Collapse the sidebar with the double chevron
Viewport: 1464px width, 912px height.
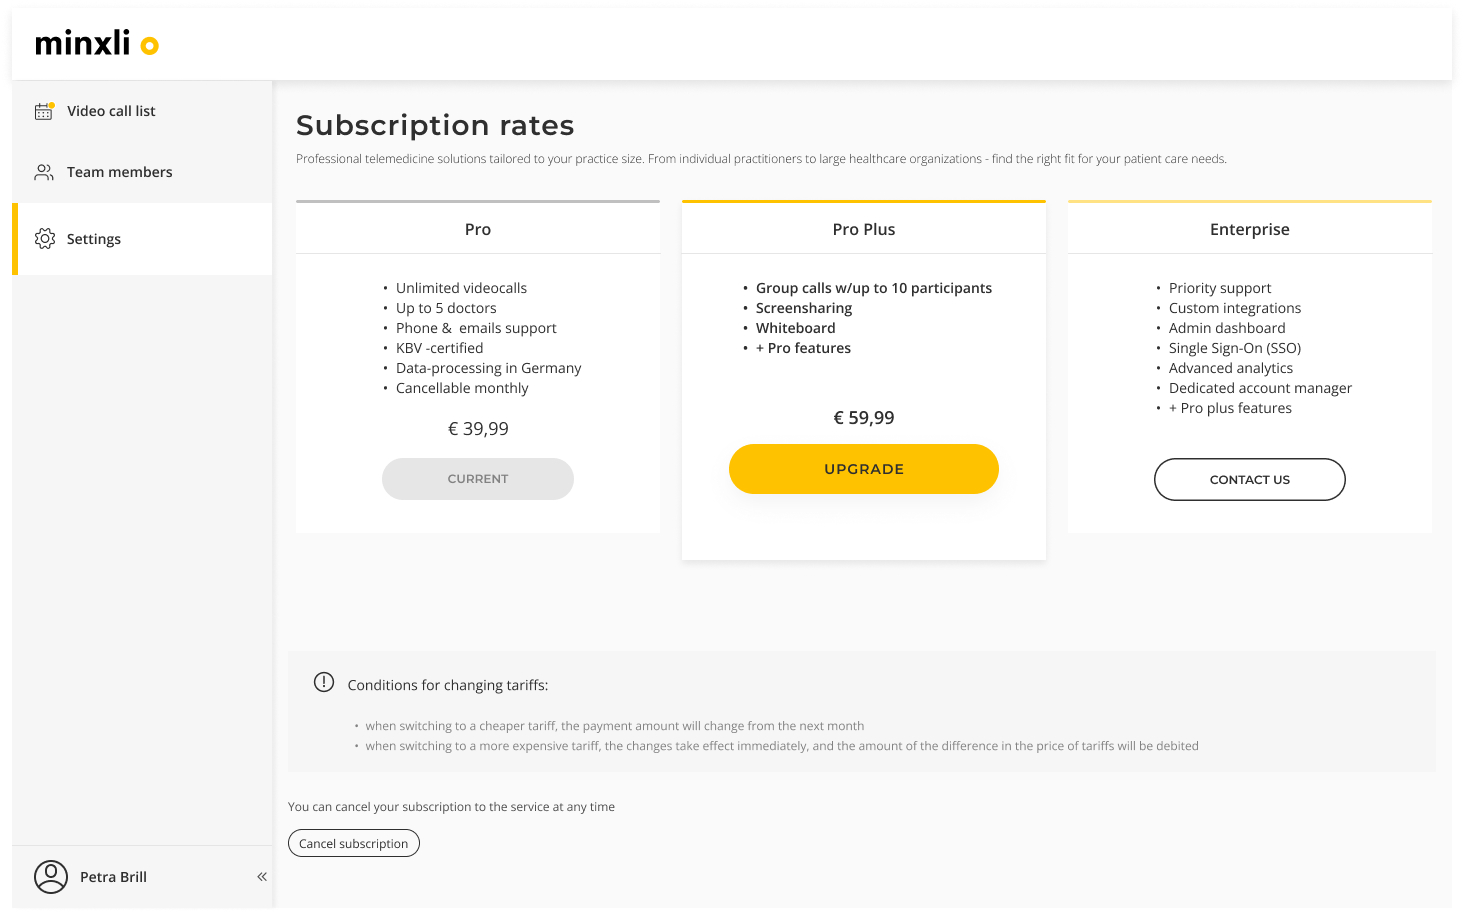pyautogui.click(x=262, y=877)
